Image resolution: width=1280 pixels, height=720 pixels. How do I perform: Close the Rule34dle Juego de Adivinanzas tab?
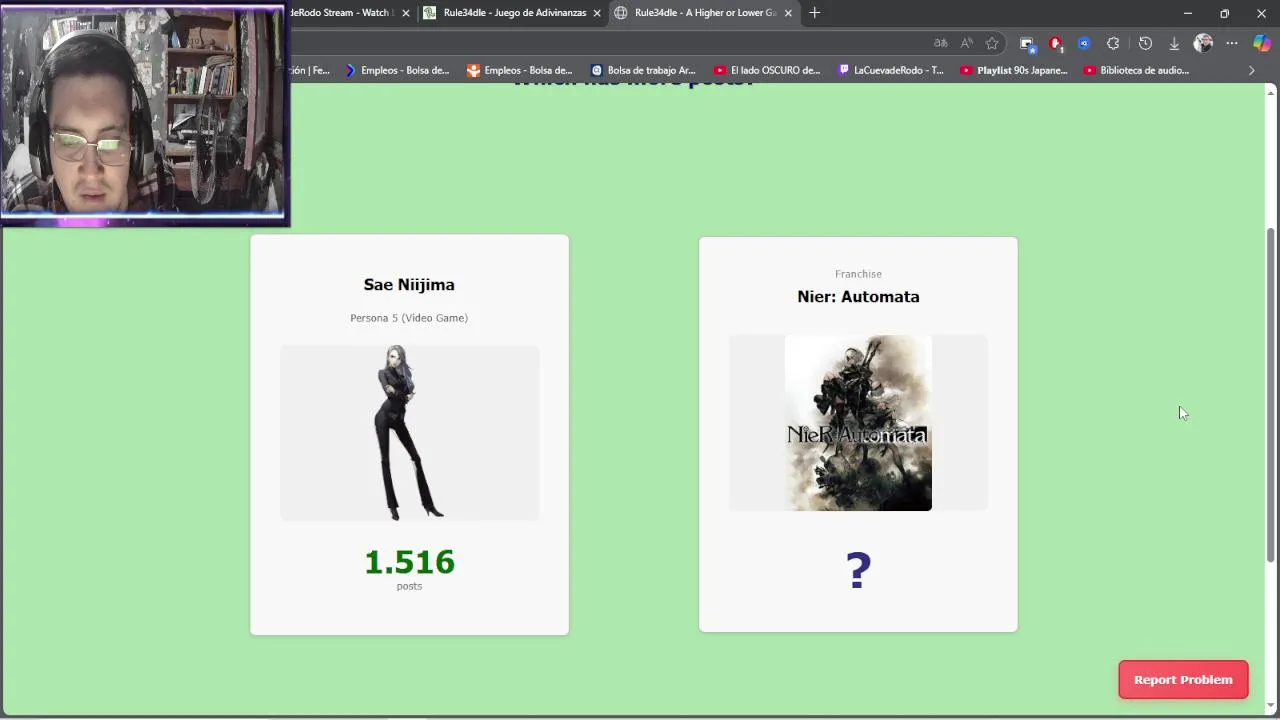[x=597, y=13]
